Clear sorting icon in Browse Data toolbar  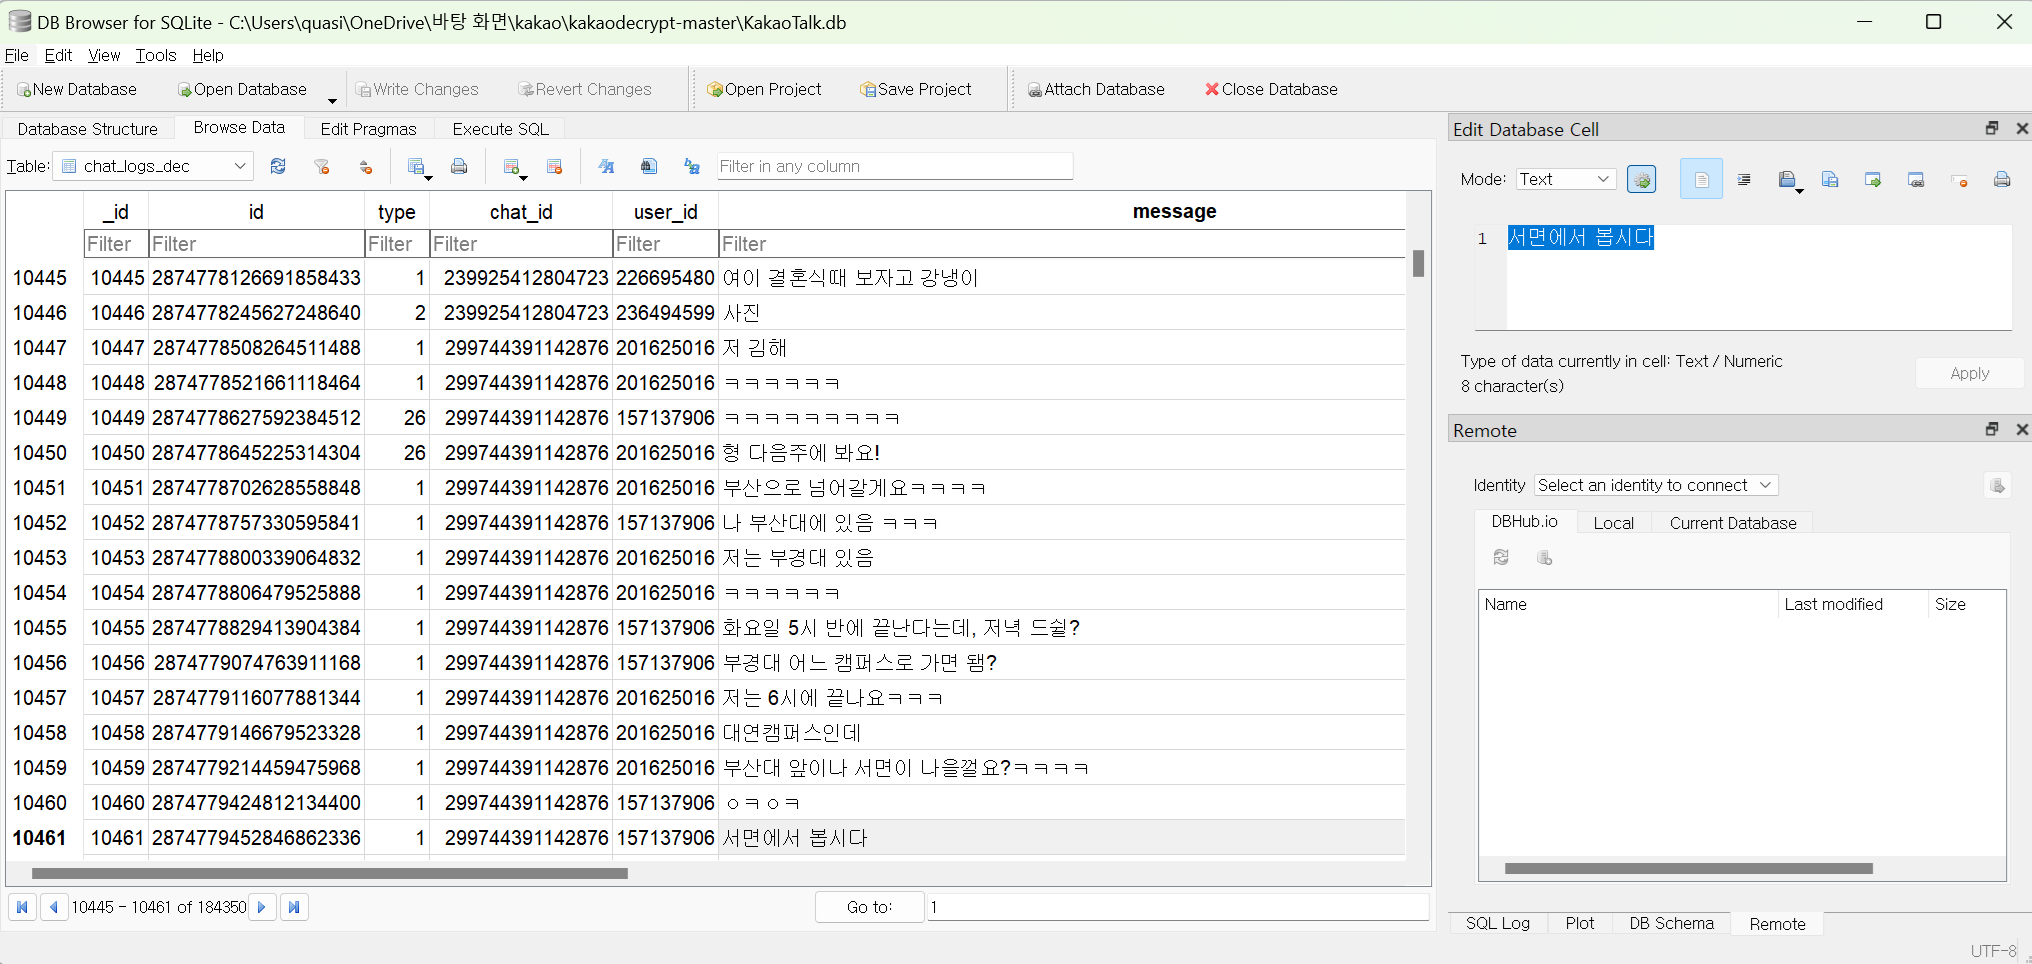(x=366, y=166)
